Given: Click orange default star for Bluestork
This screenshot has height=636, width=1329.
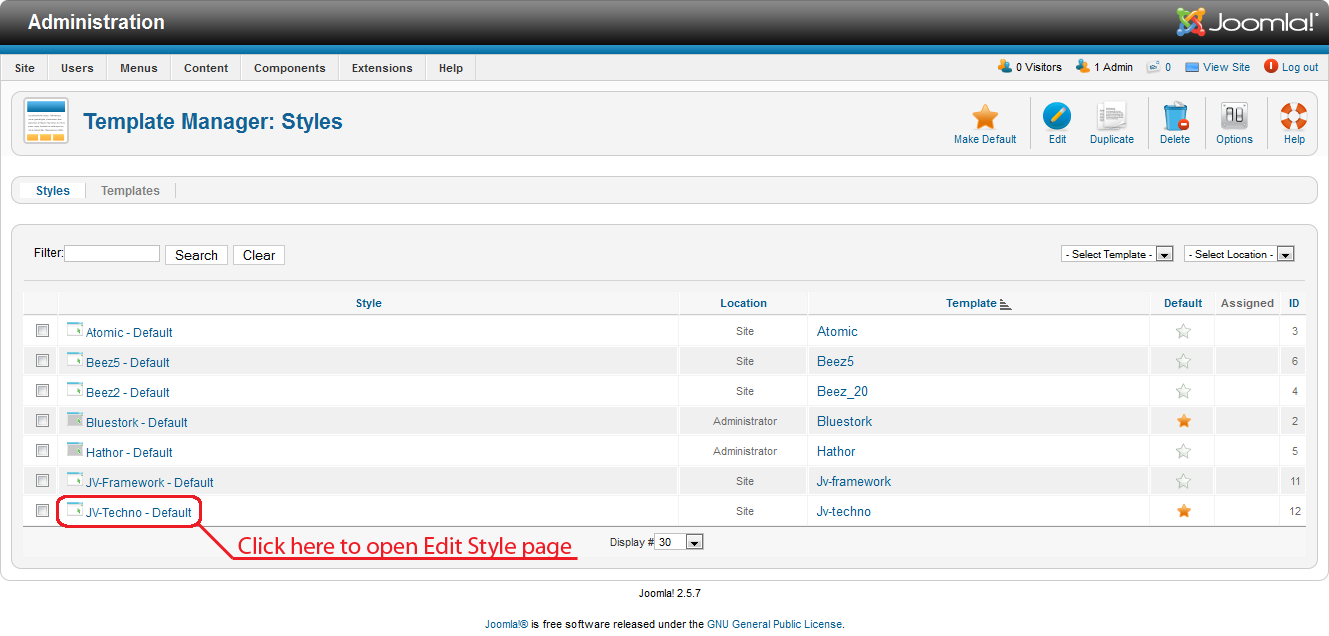Looking at the screenshot, I should (1184, 421).
